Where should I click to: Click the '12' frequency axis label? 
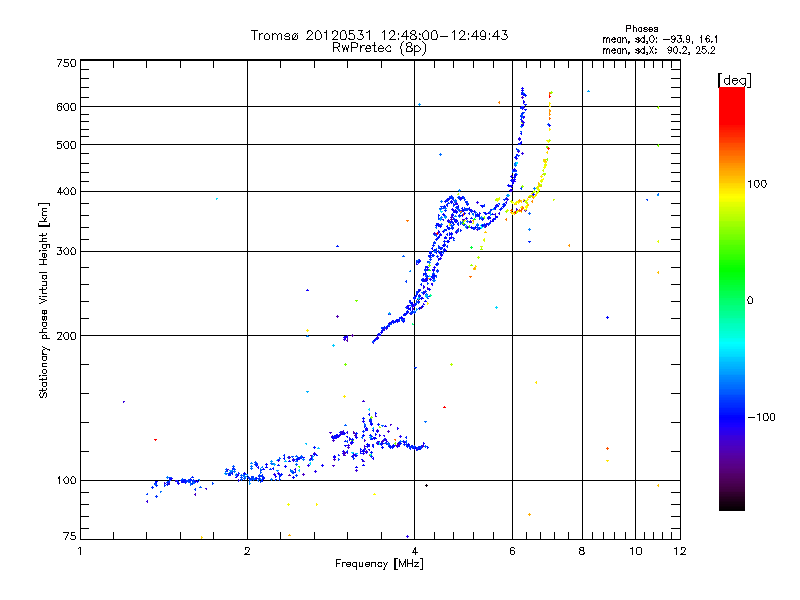coord(680,551)
